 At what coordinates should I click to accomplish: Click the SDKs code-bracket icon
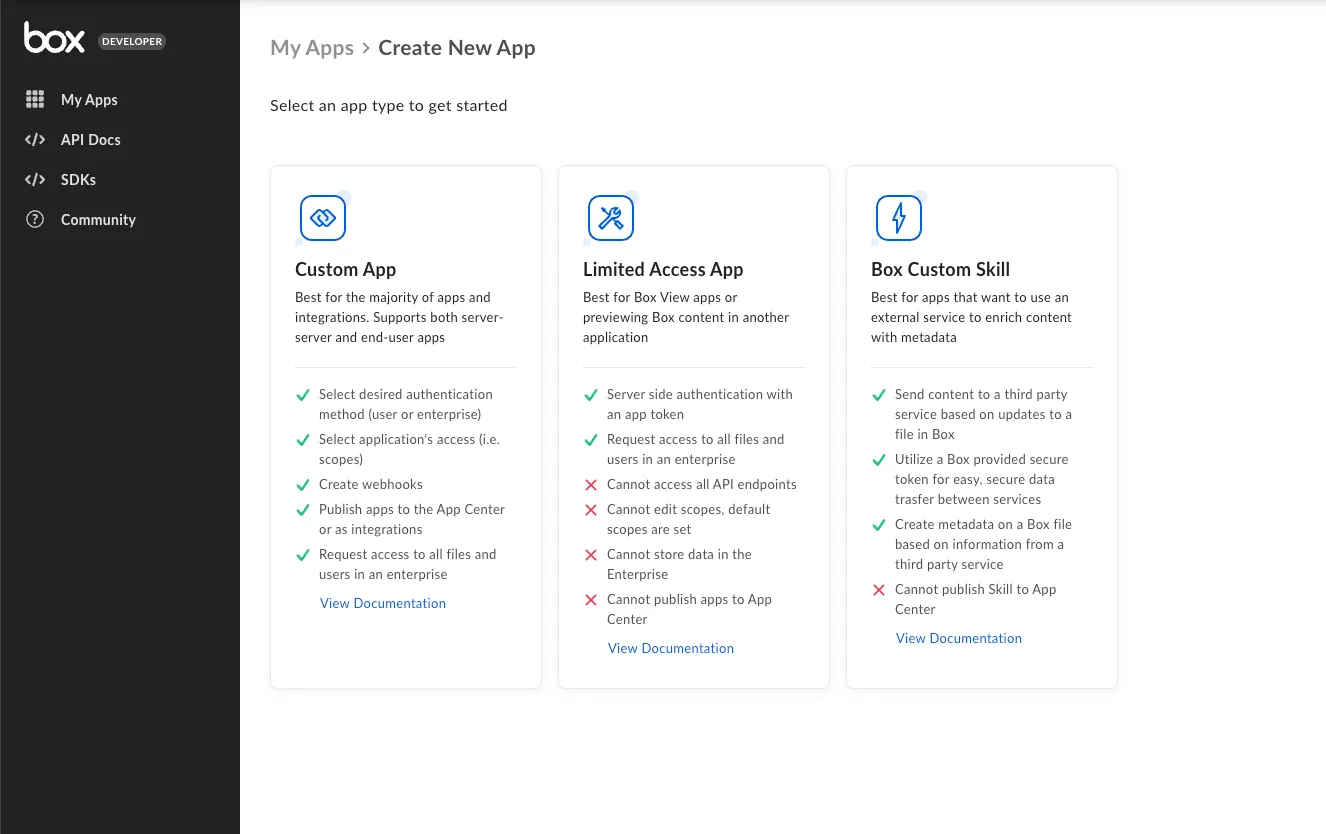pyautogui.click(x=35, y=179)
